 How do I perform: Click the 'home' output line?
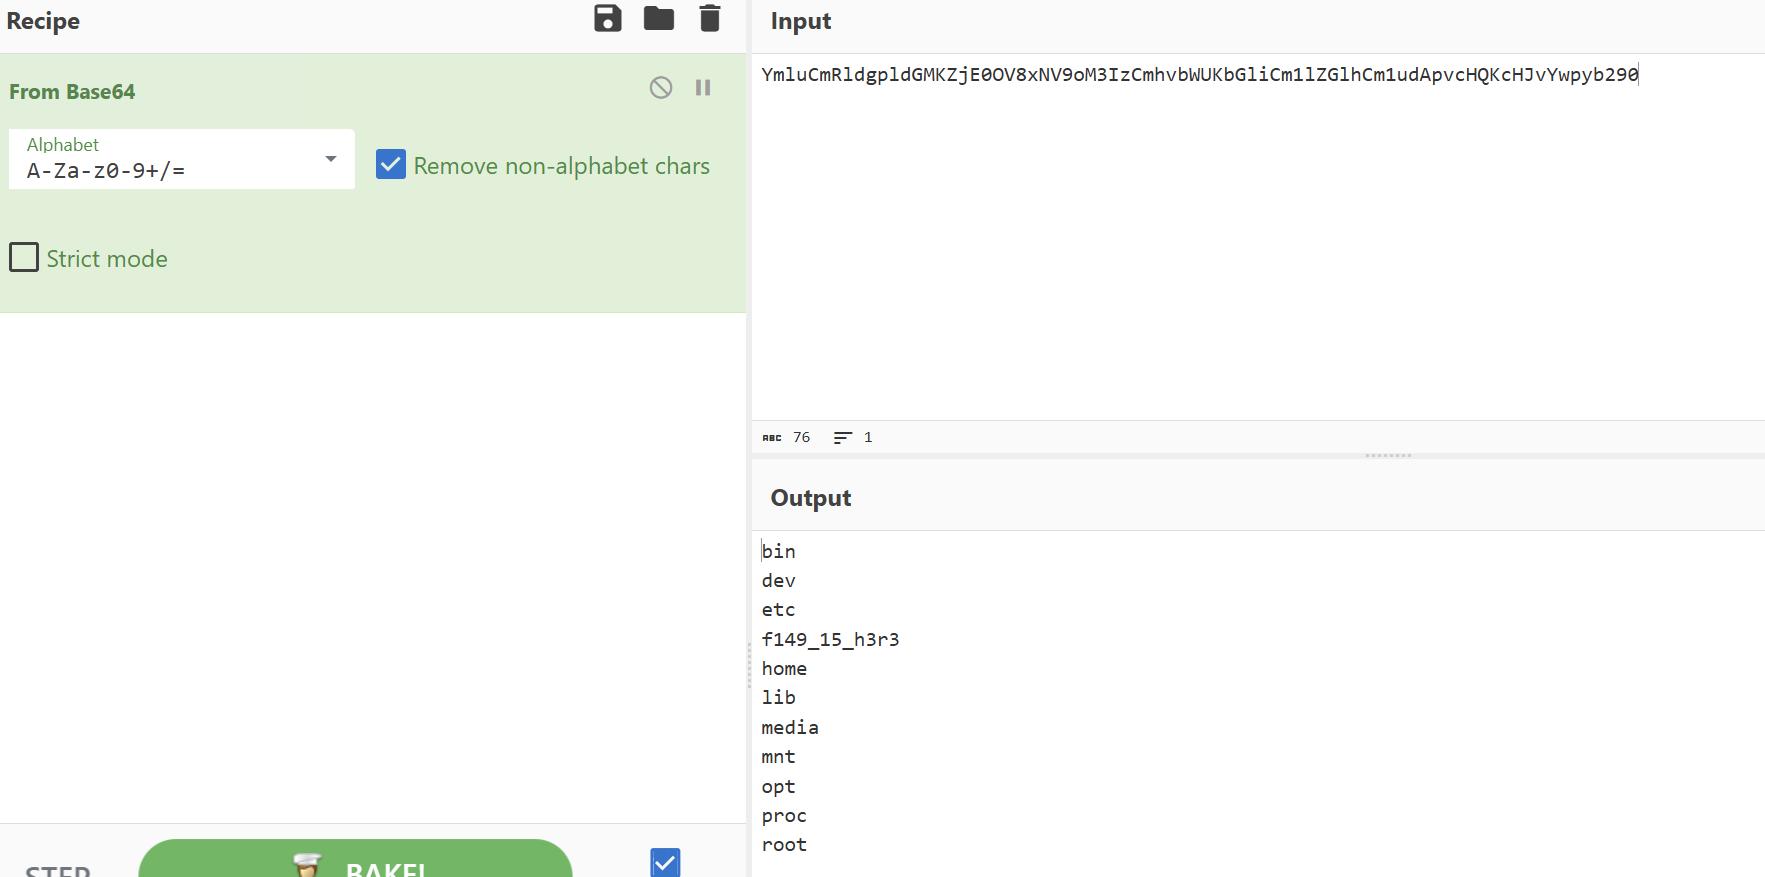click(784, 668)
